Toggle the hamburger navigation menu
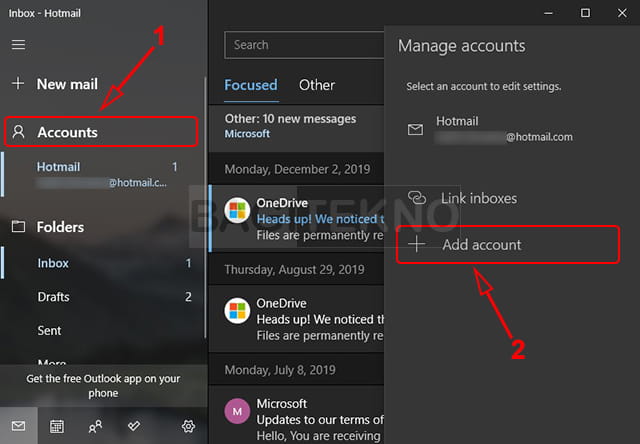 [x=18, y=44]
